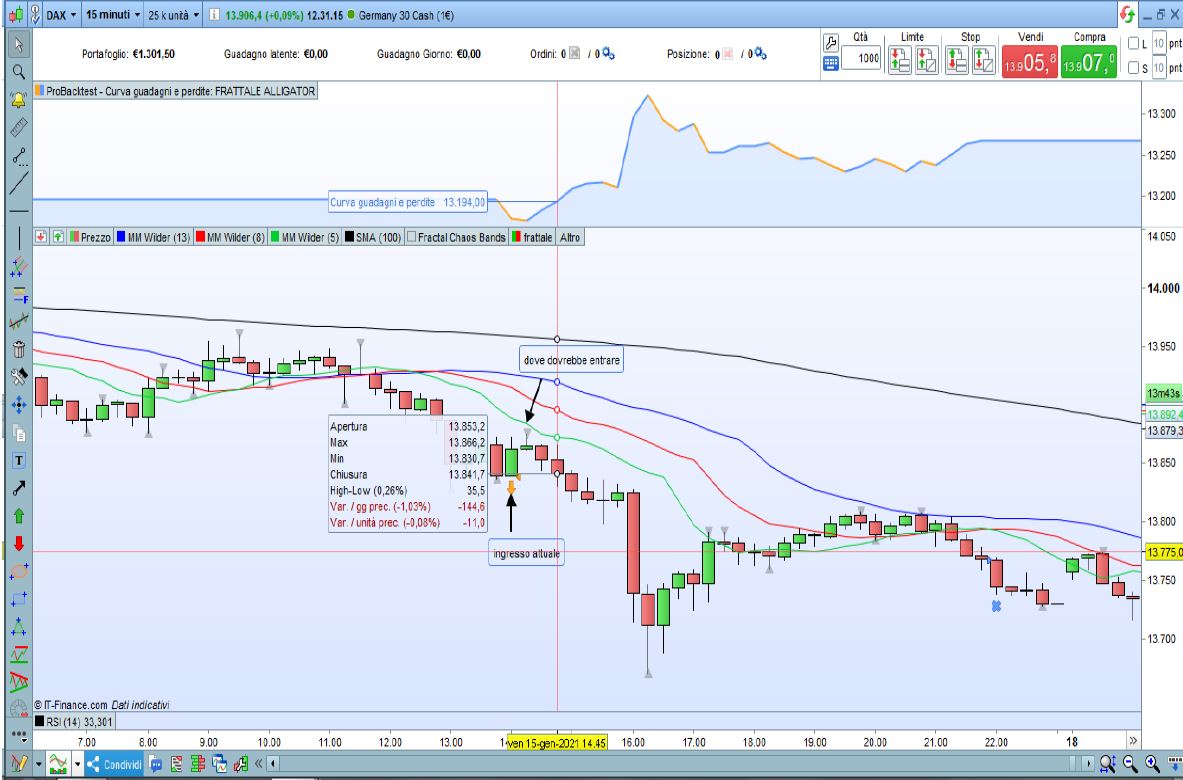Screen dimensions: 1183x780
Task: Toggle the Fractal Chaos Bands checkbox
Action: [411, 237]
